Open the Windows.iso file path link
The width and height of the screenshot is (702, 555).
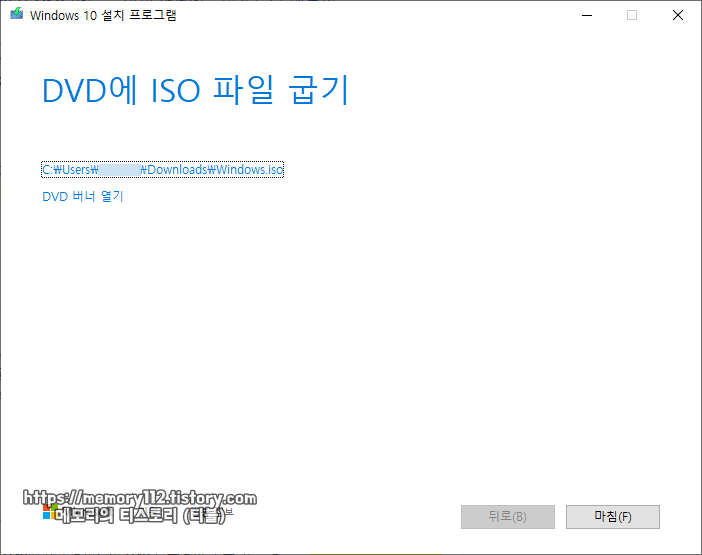pos(163,170)
